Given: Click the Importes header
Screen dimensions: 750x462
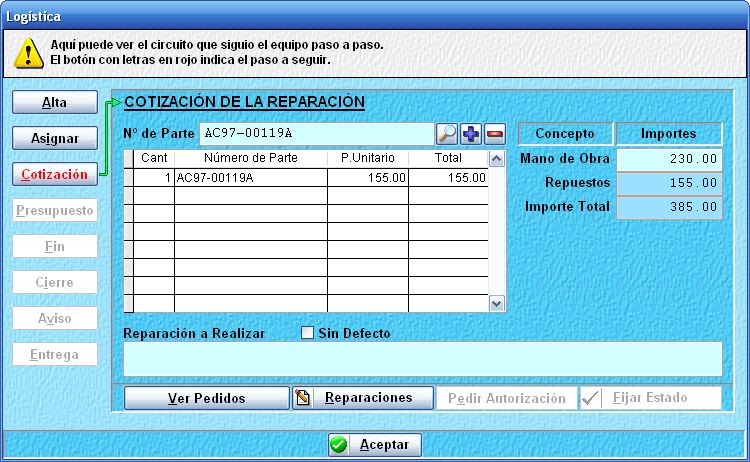Looking at the screenshot, I should (669, 133).
